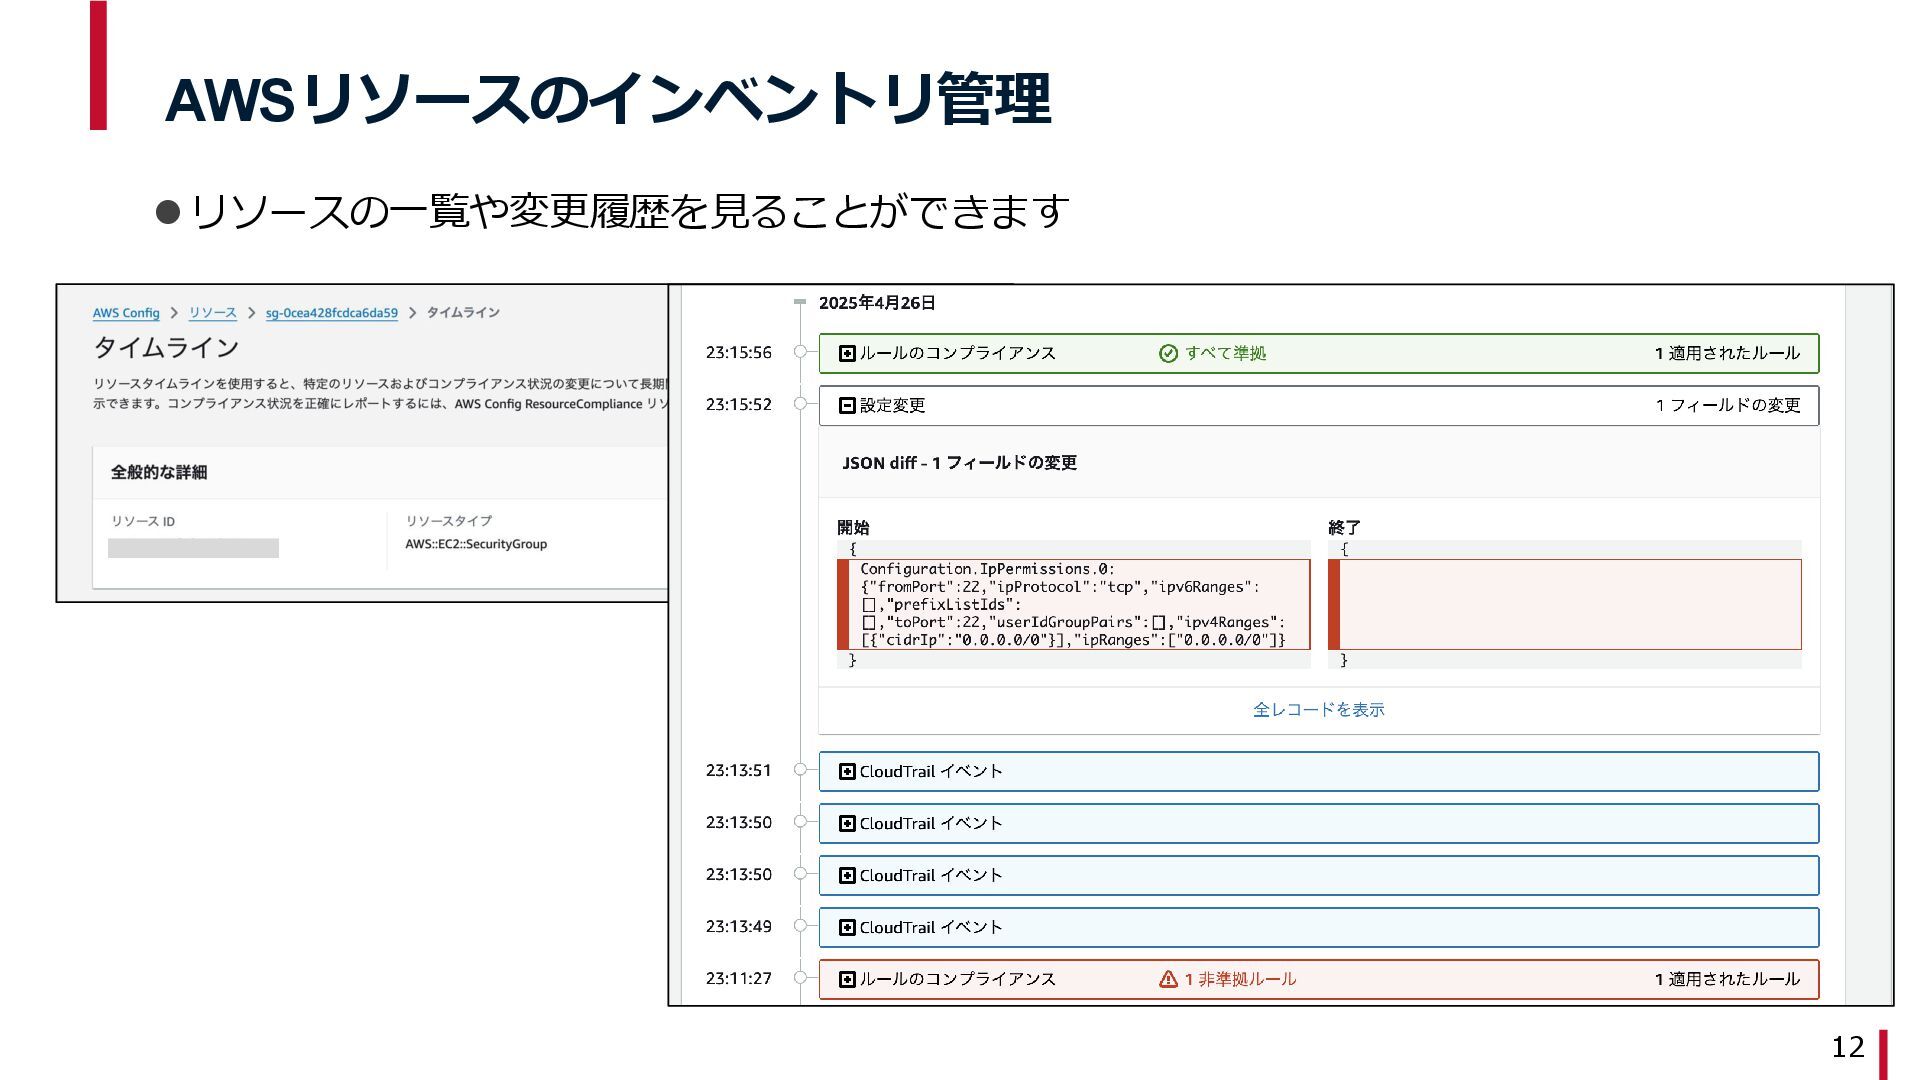Expand the CloudTrail event at 23:13:51

847,771
